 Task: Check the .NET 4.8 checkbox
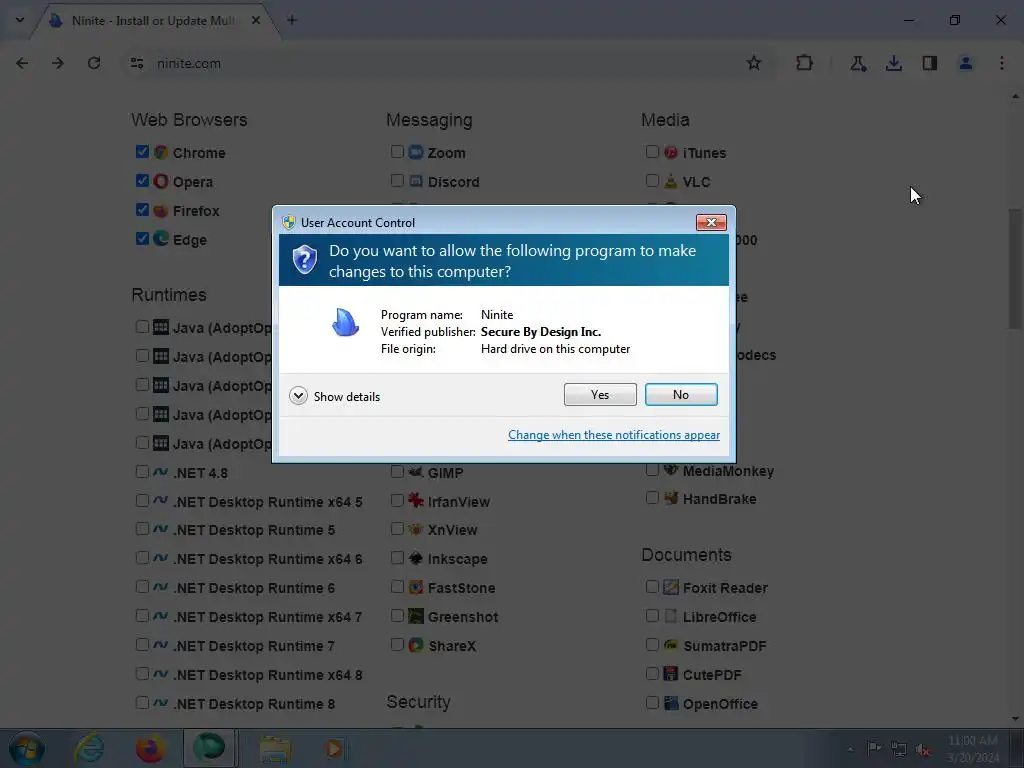click(142, 472)
